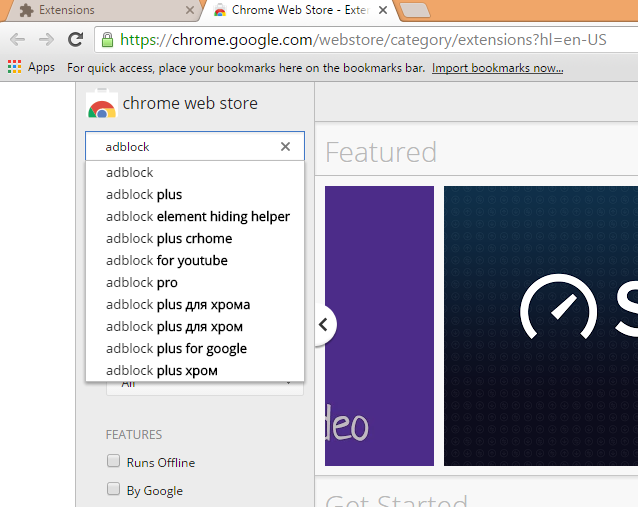The width and height of the screenshot is (638, 507).
Task: Show previous featured item with left chevron
Action: click(324, 325)
